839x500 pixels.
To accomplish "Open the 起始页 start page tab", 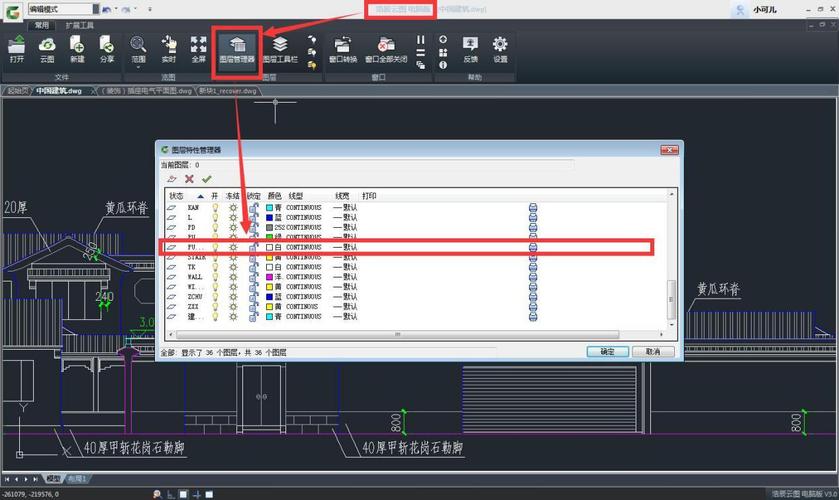I will click(x=18, y=91).
